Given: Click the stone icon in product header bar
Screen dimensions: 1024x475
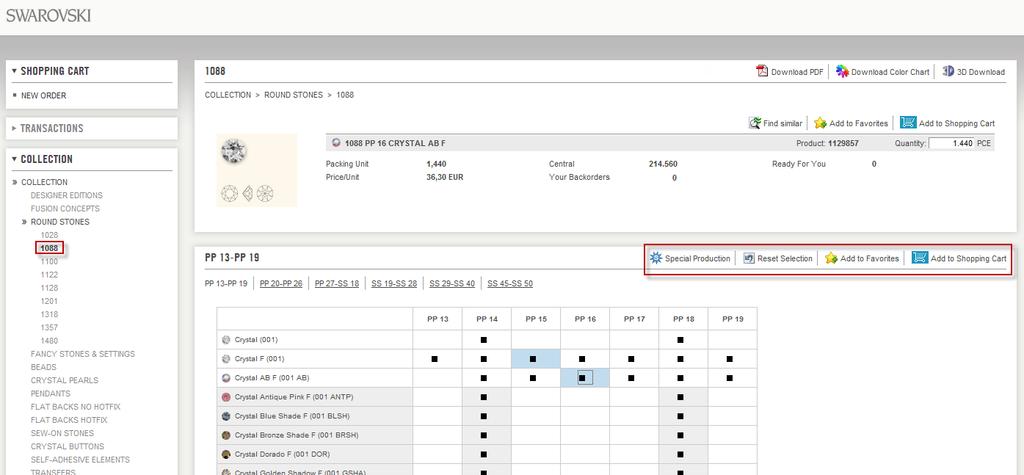Looking at the screenshot, I should point(336,142).
